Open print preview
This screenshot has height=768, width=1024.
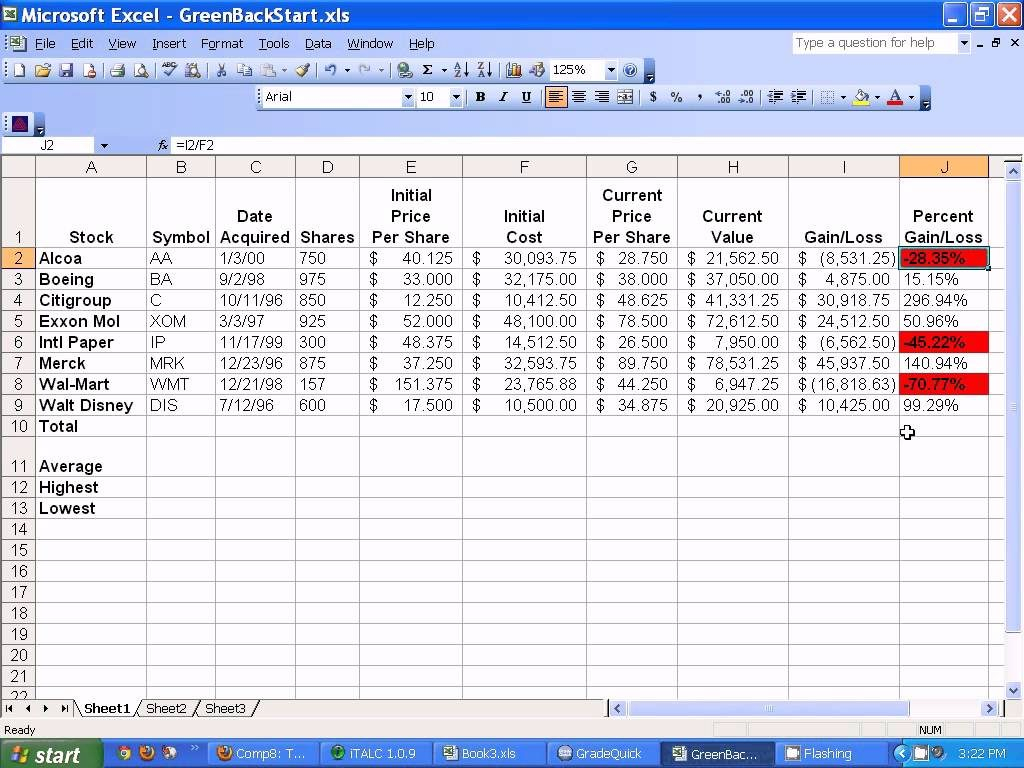[x=140, y=70]
